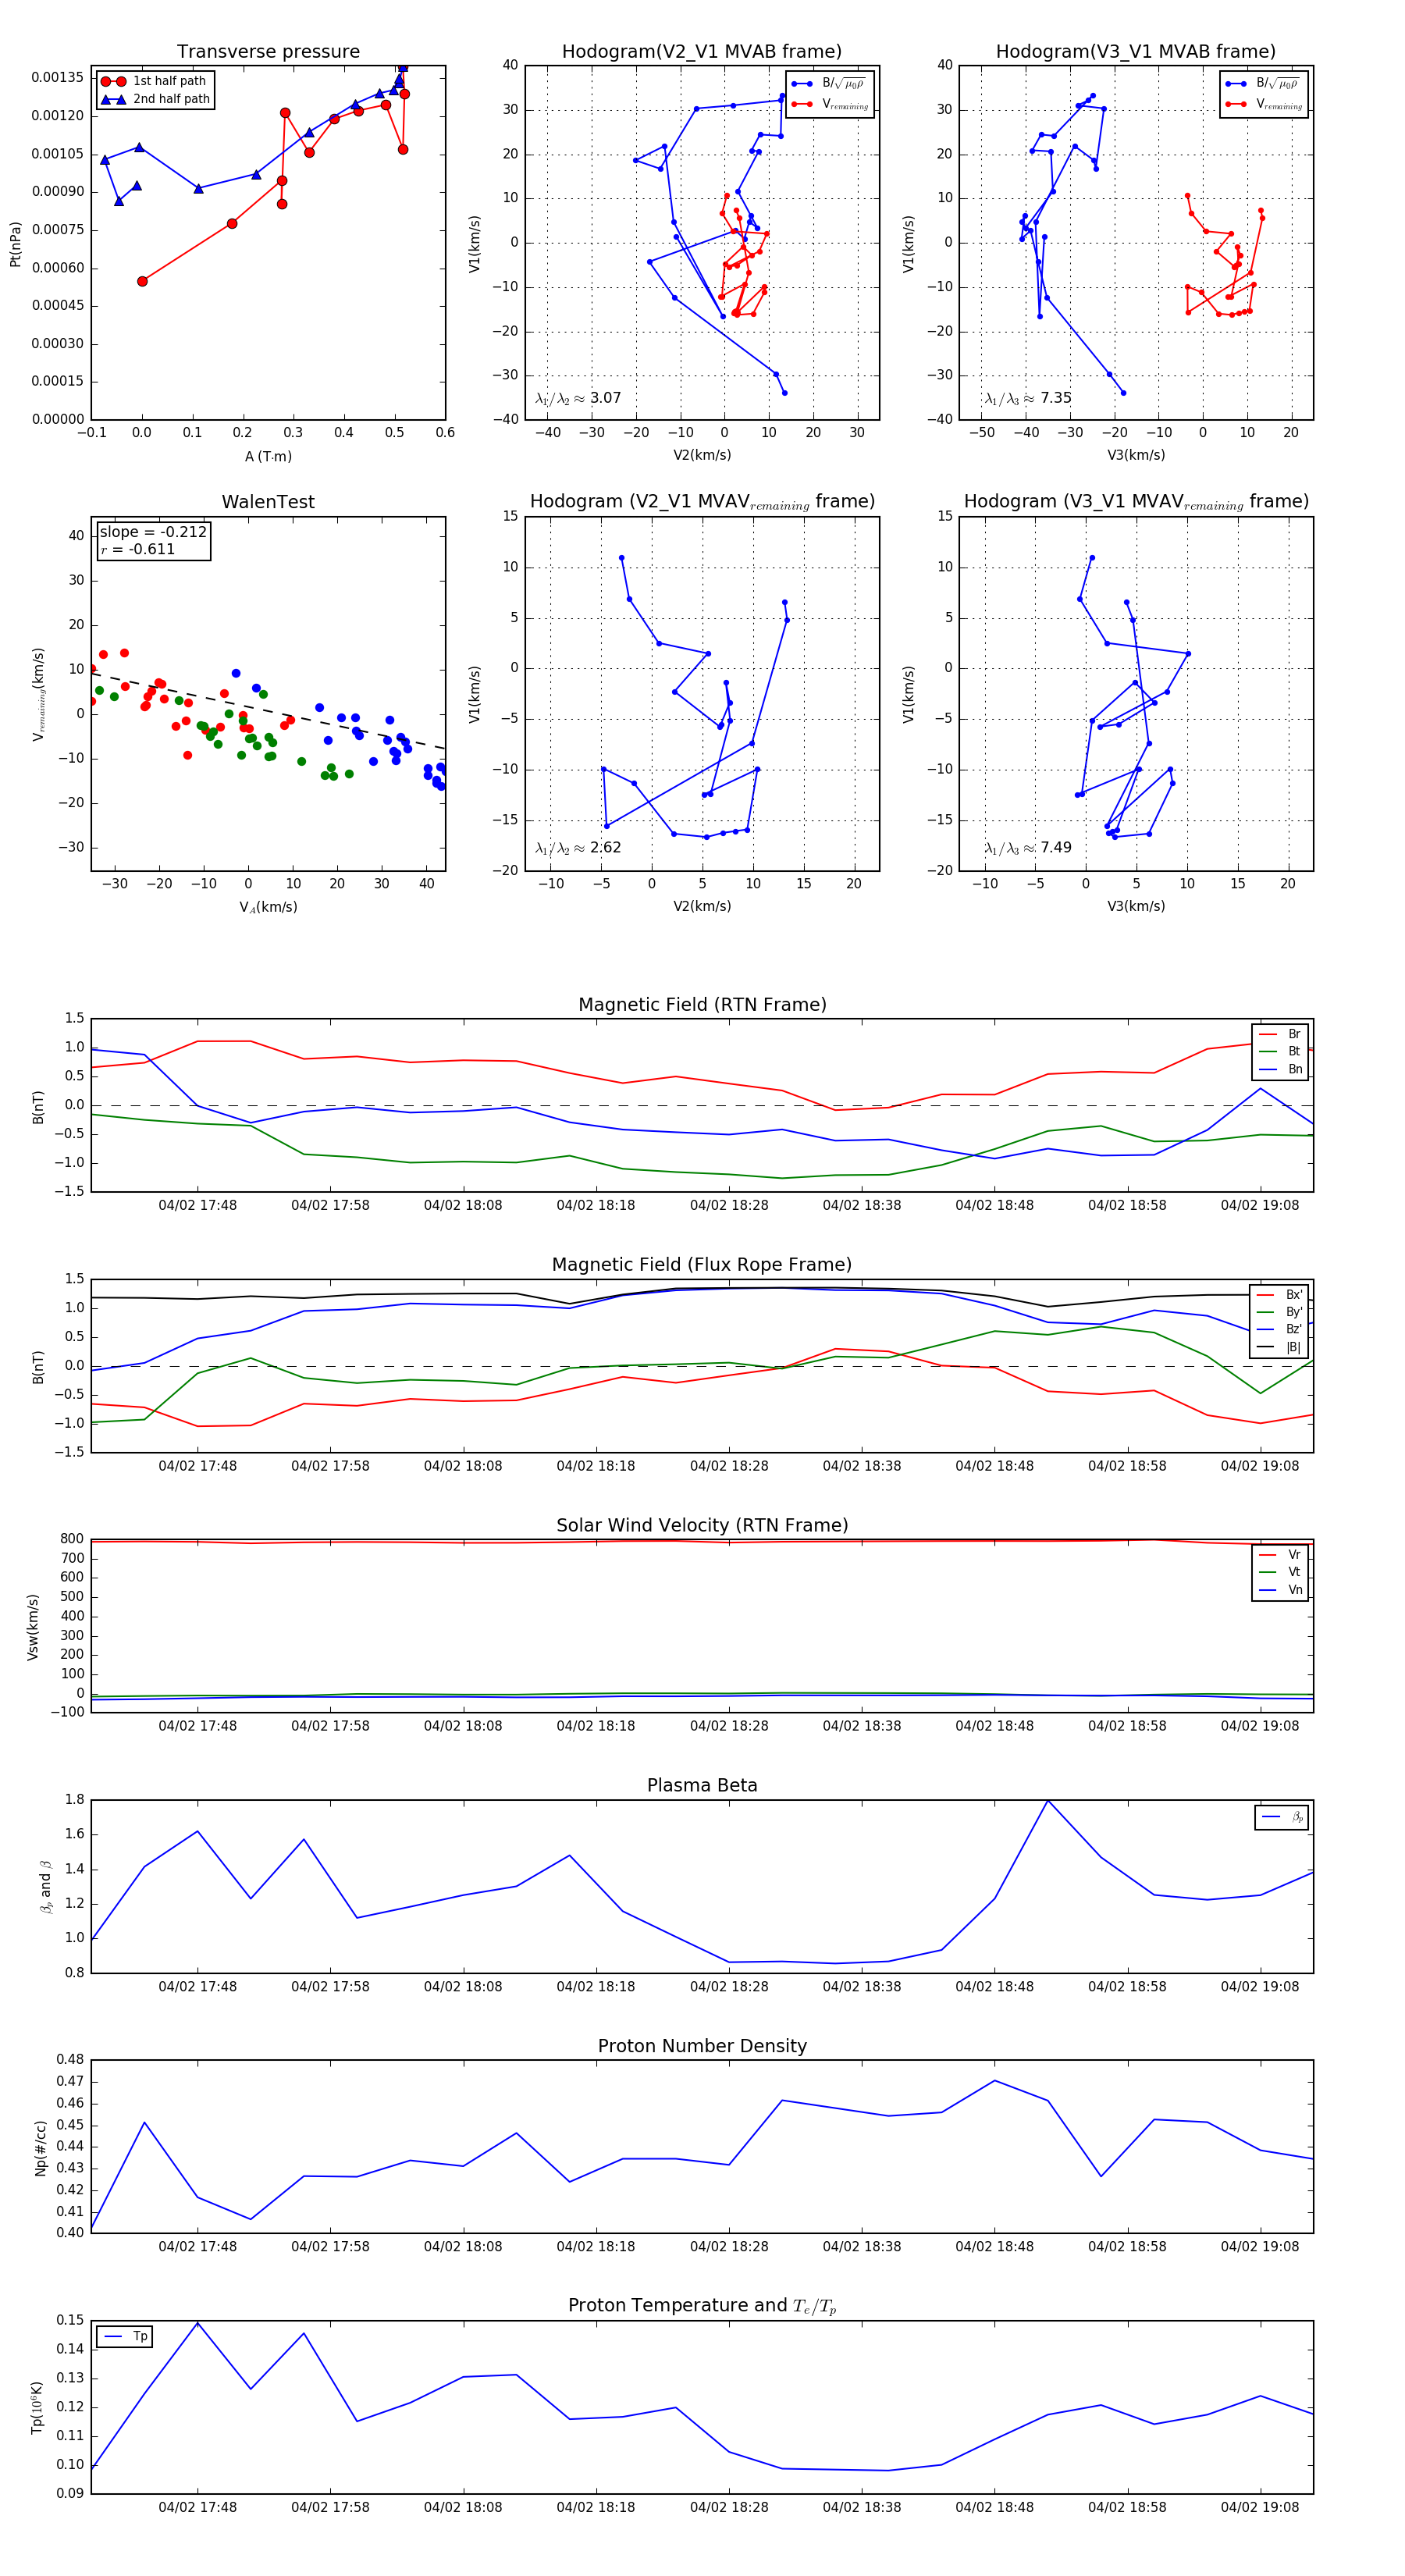Click '04/02 19:08' tick under Proton Temperature plot

pyautogui.click(x=1260, y=2507)
